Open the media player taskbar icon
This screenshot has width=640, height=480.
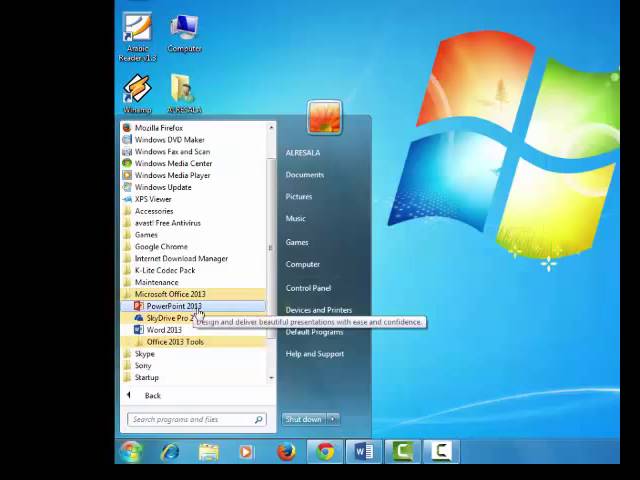[246, 452]
